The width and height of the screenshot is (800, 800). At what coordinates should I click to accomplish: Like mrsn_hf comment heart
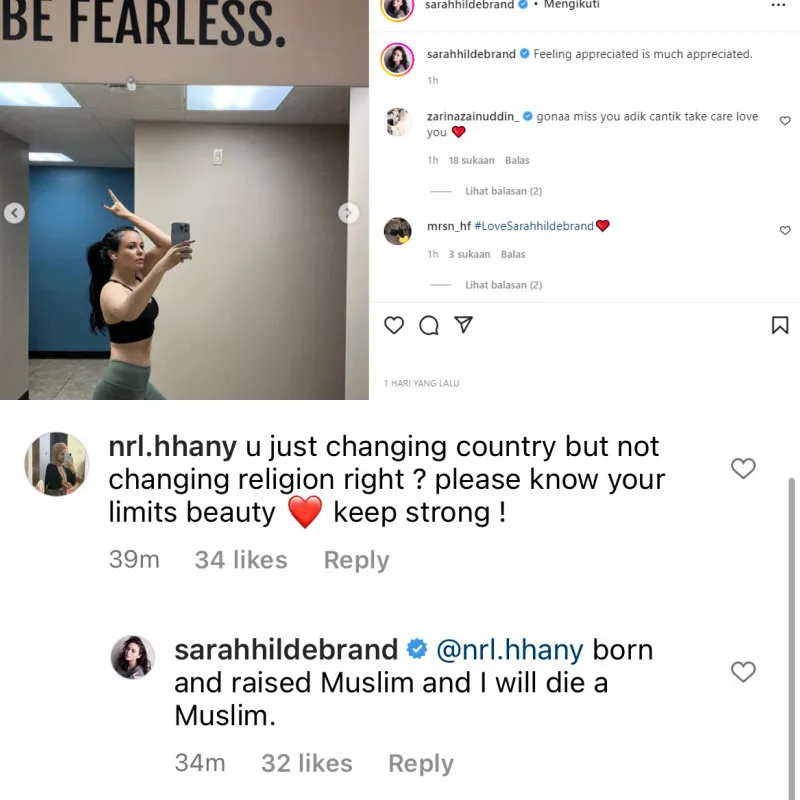click(x=785, y=230)
